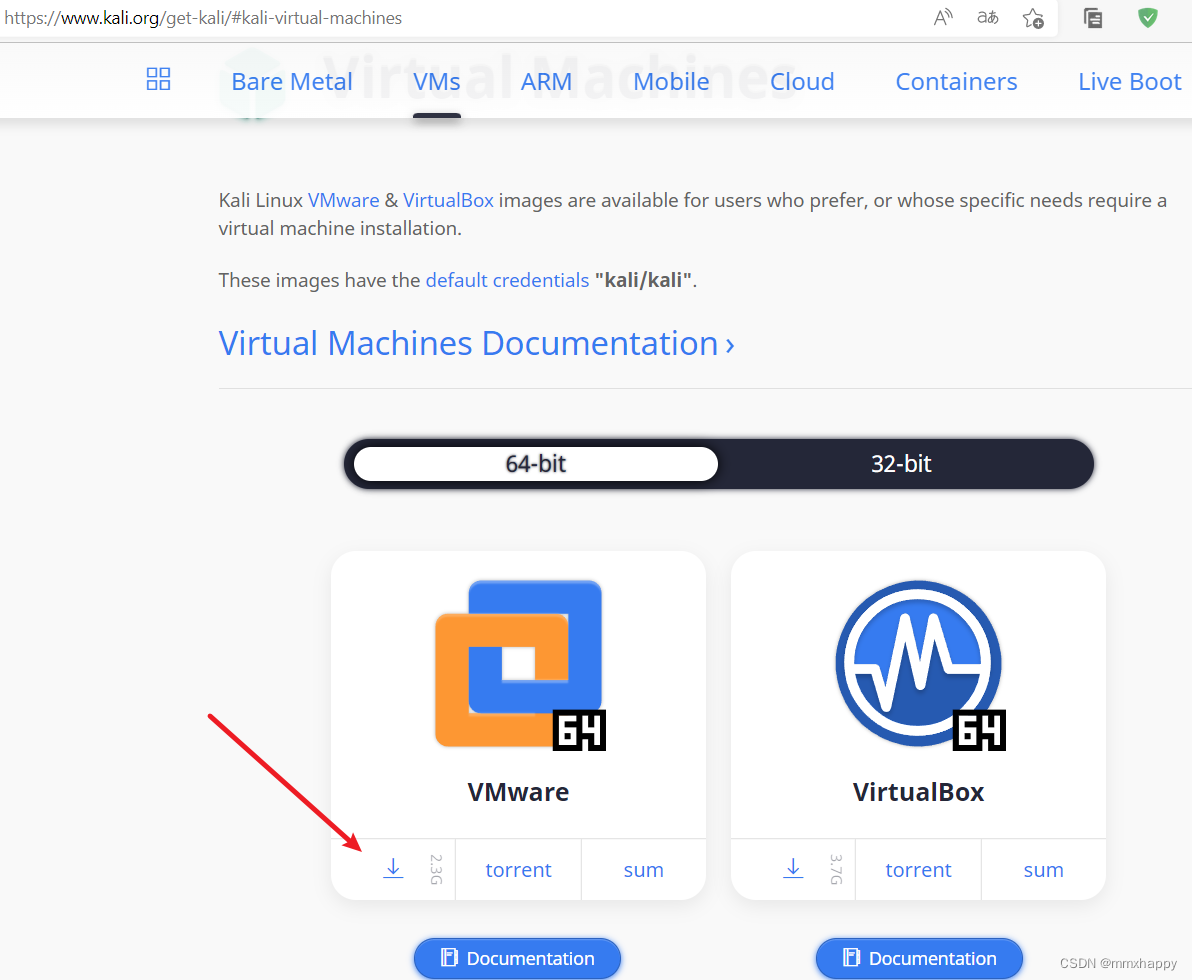
Task: Download the VirtualBox image with arrow icon
Action: coord(793,869)
